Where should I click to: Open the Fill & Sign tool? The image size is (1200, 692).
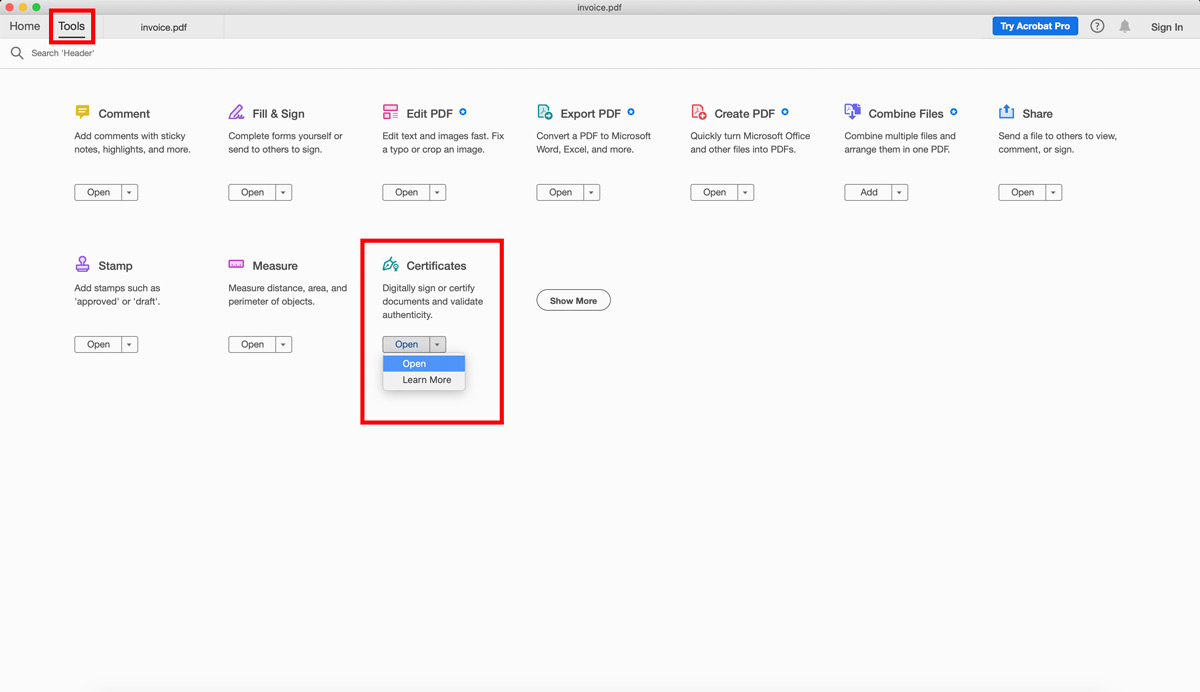tap(253, 192)
